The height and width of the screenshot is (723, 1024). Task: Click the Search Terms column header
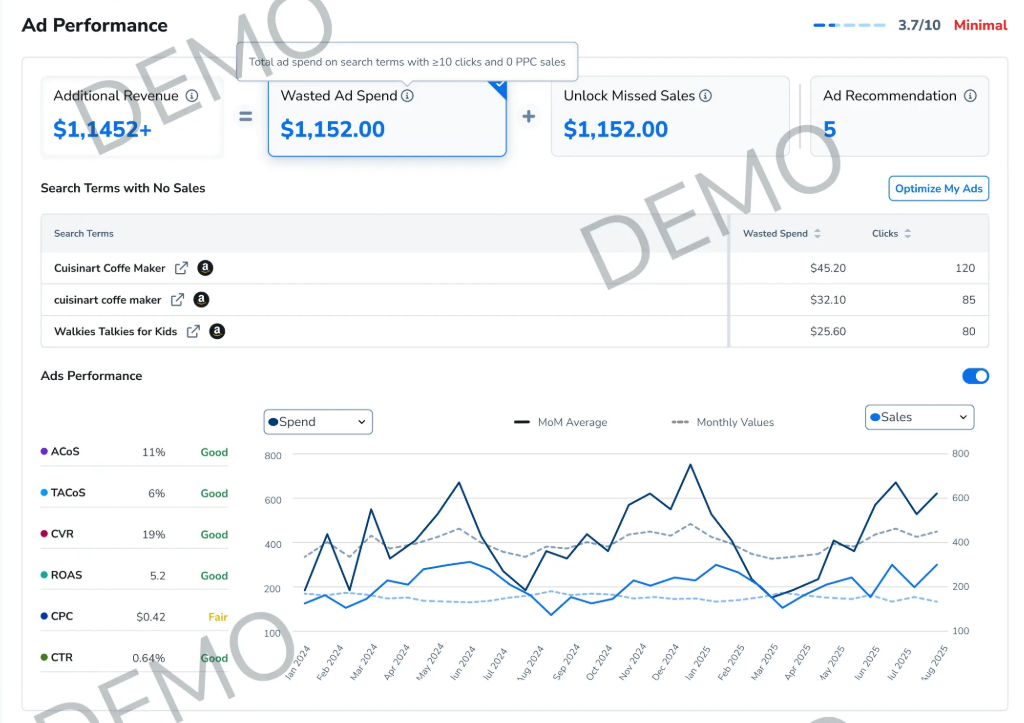[x=84, y=234]
